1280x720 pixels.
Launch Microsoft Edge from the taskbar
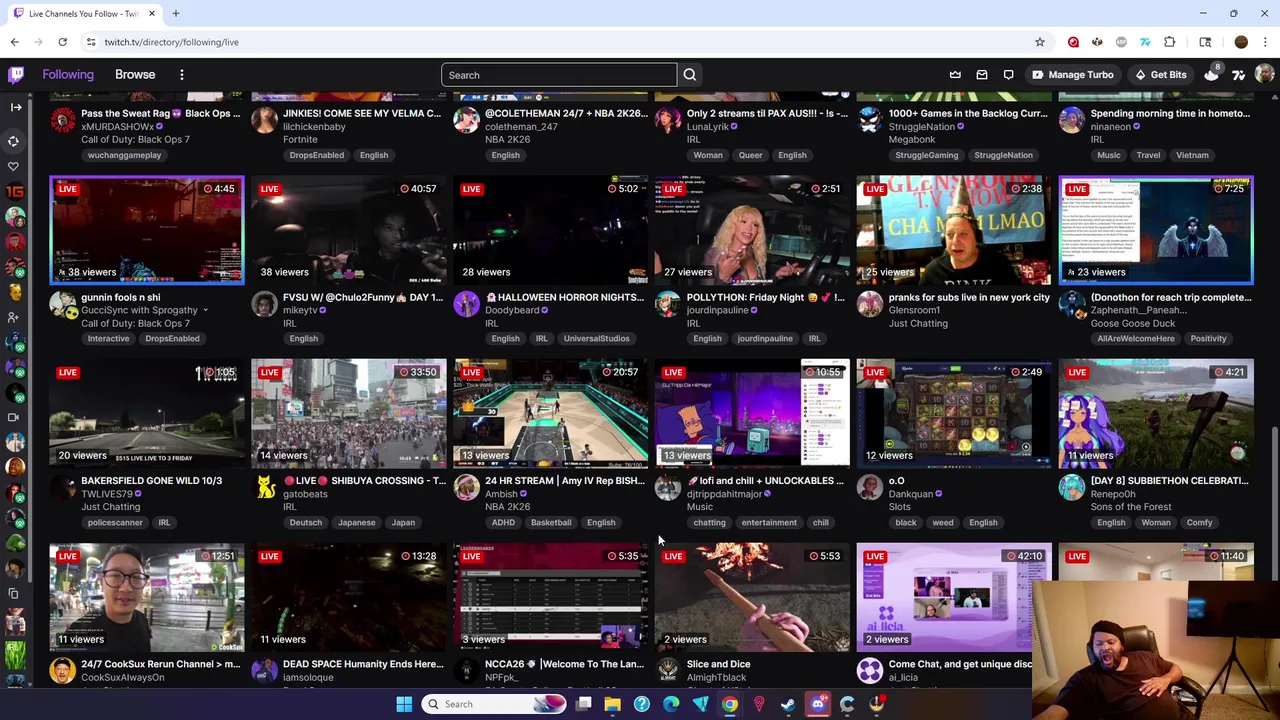pos(671,704)
